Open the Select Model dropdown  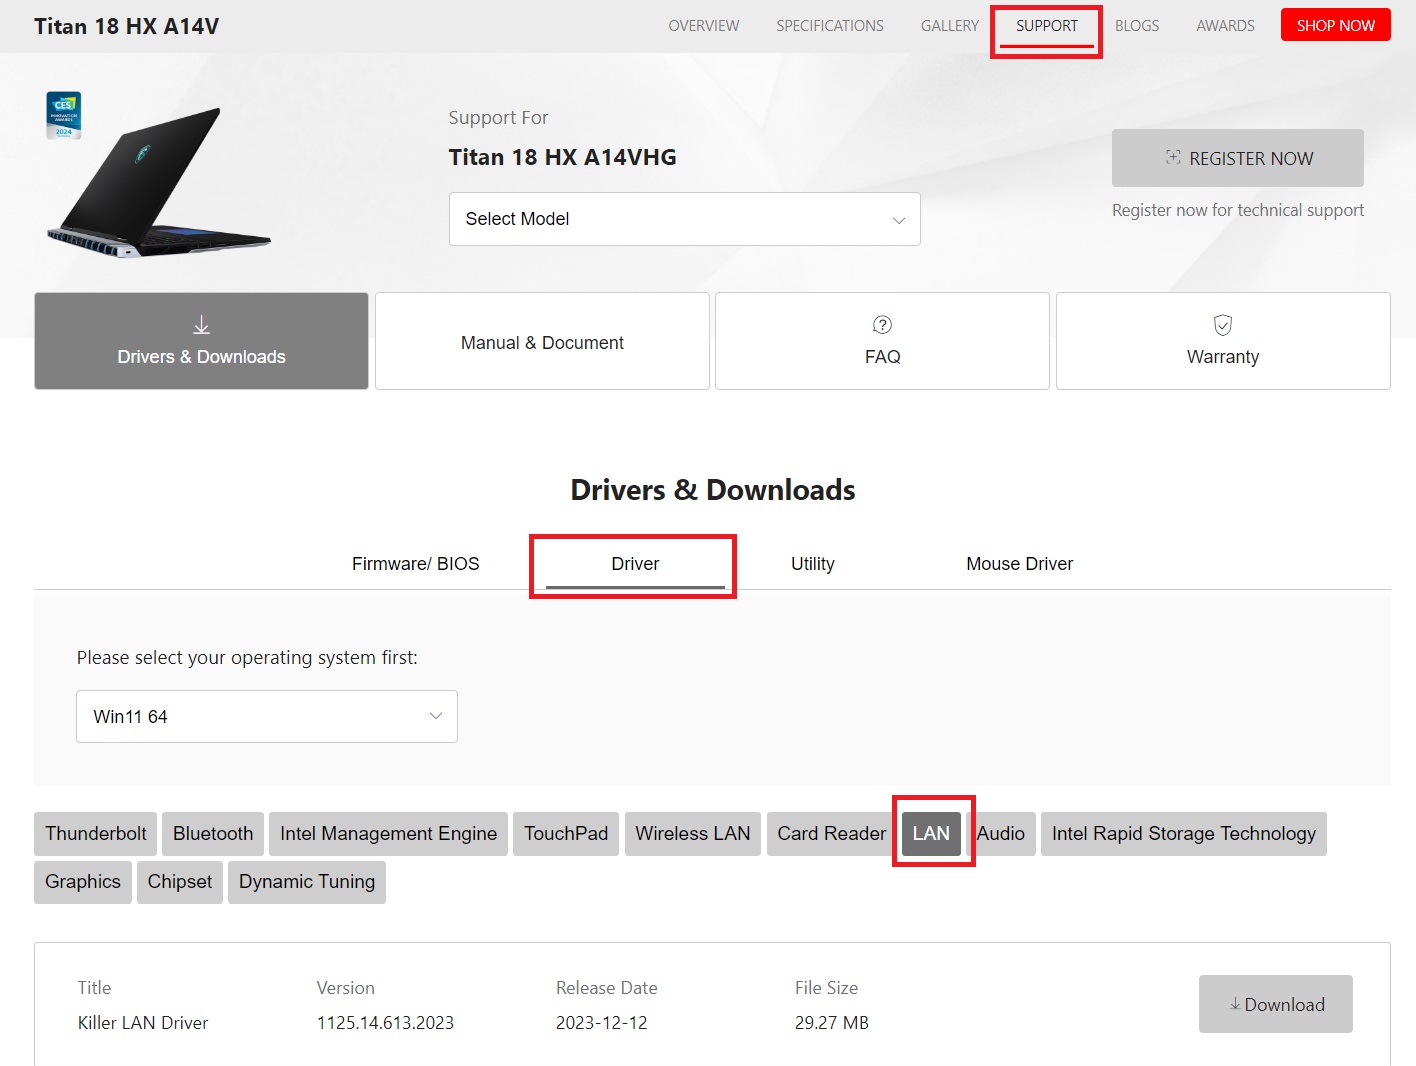pyautogui.click(x=684, y=219)
